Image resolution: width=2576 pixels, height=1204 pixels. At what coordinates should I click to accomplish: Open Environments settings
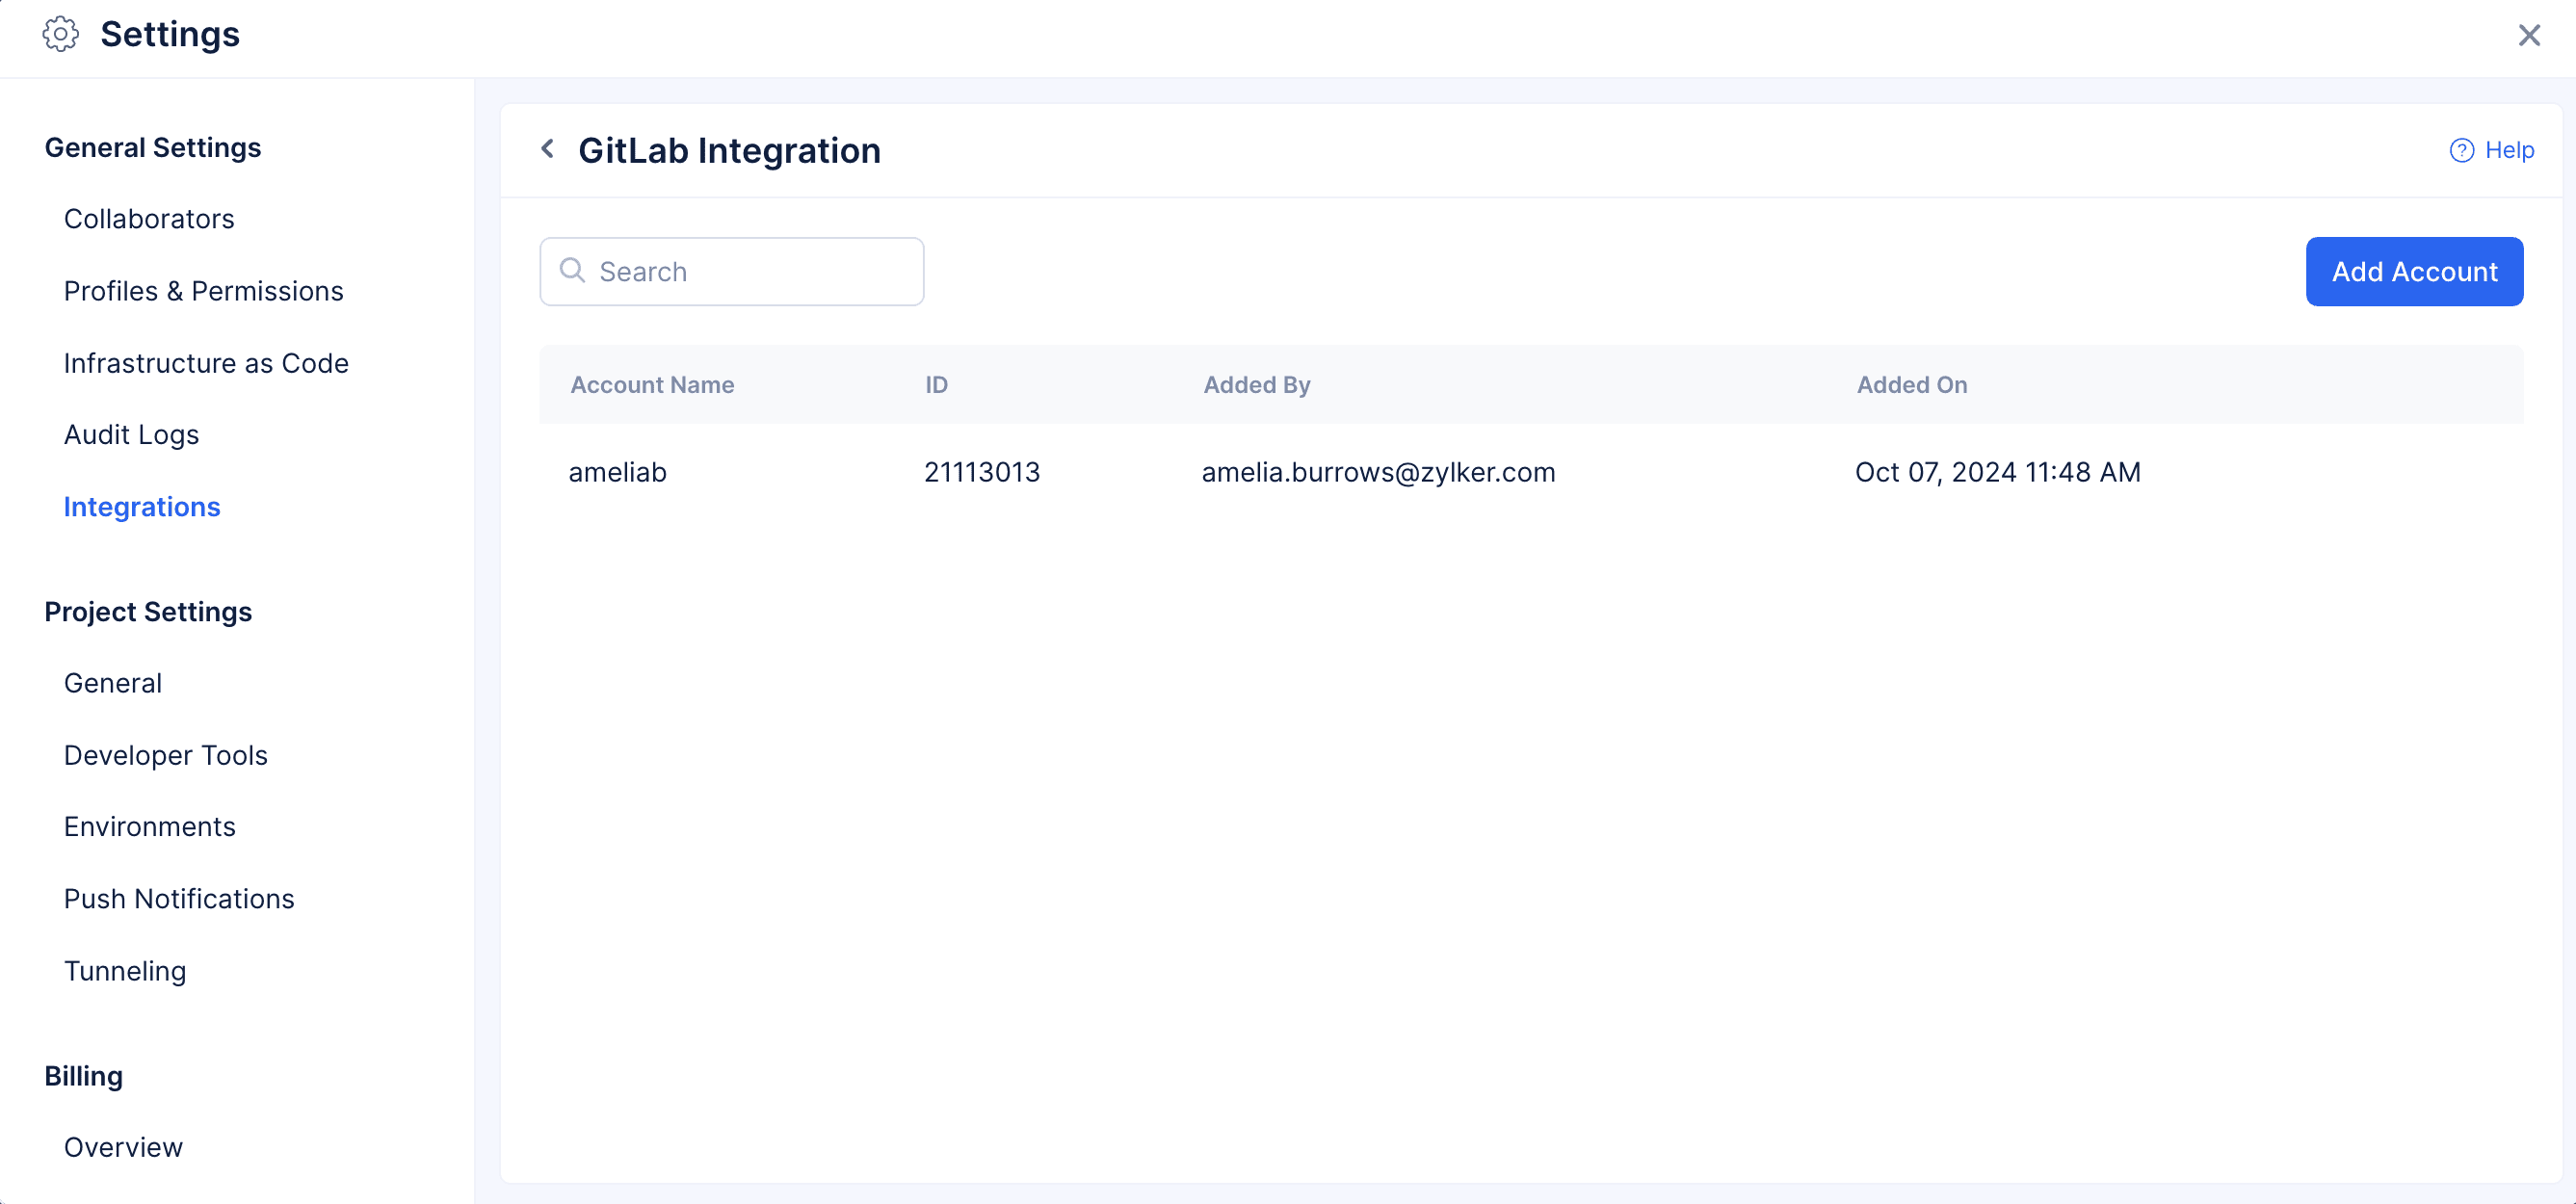[x=150, y=827]
